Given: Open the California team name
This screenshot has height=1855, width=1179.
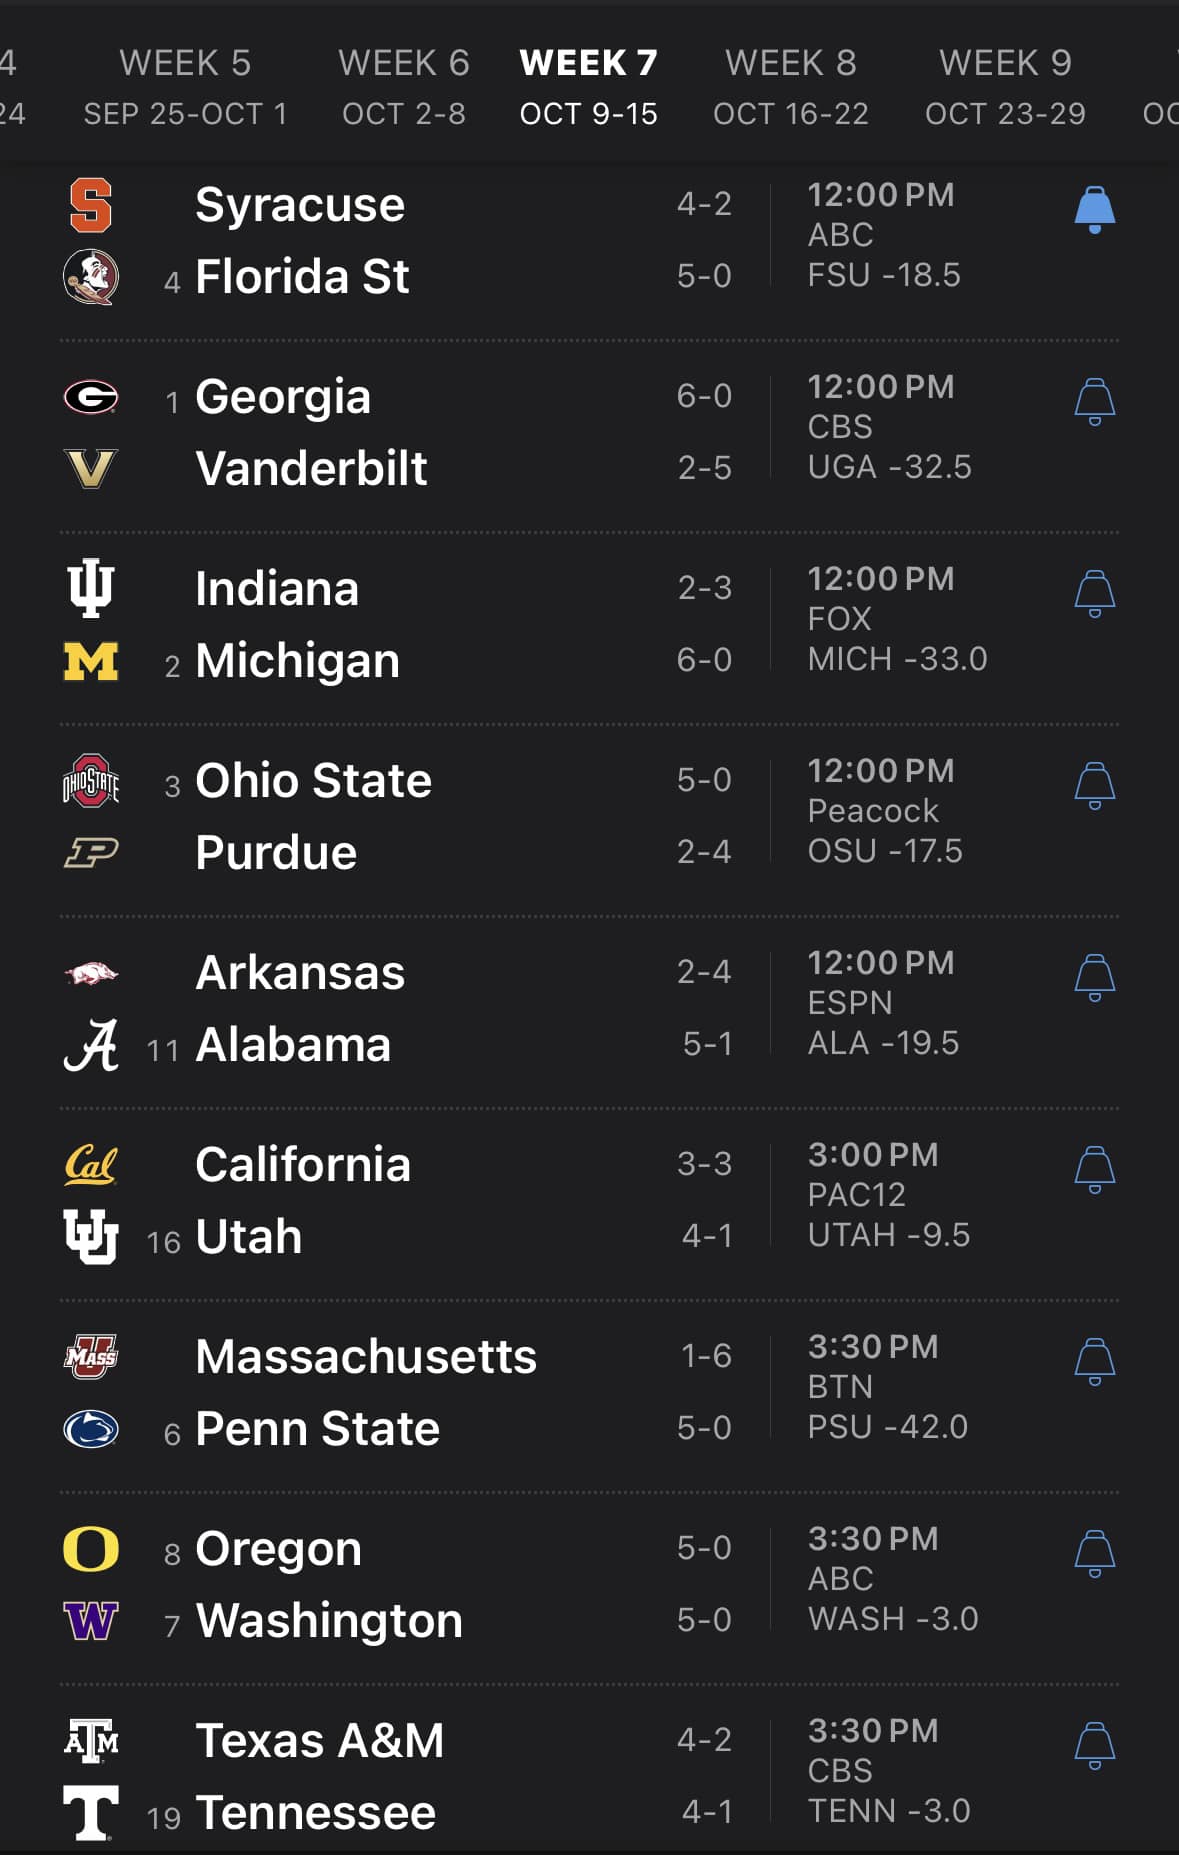Looking at the screenshot, I should 302,1165.
